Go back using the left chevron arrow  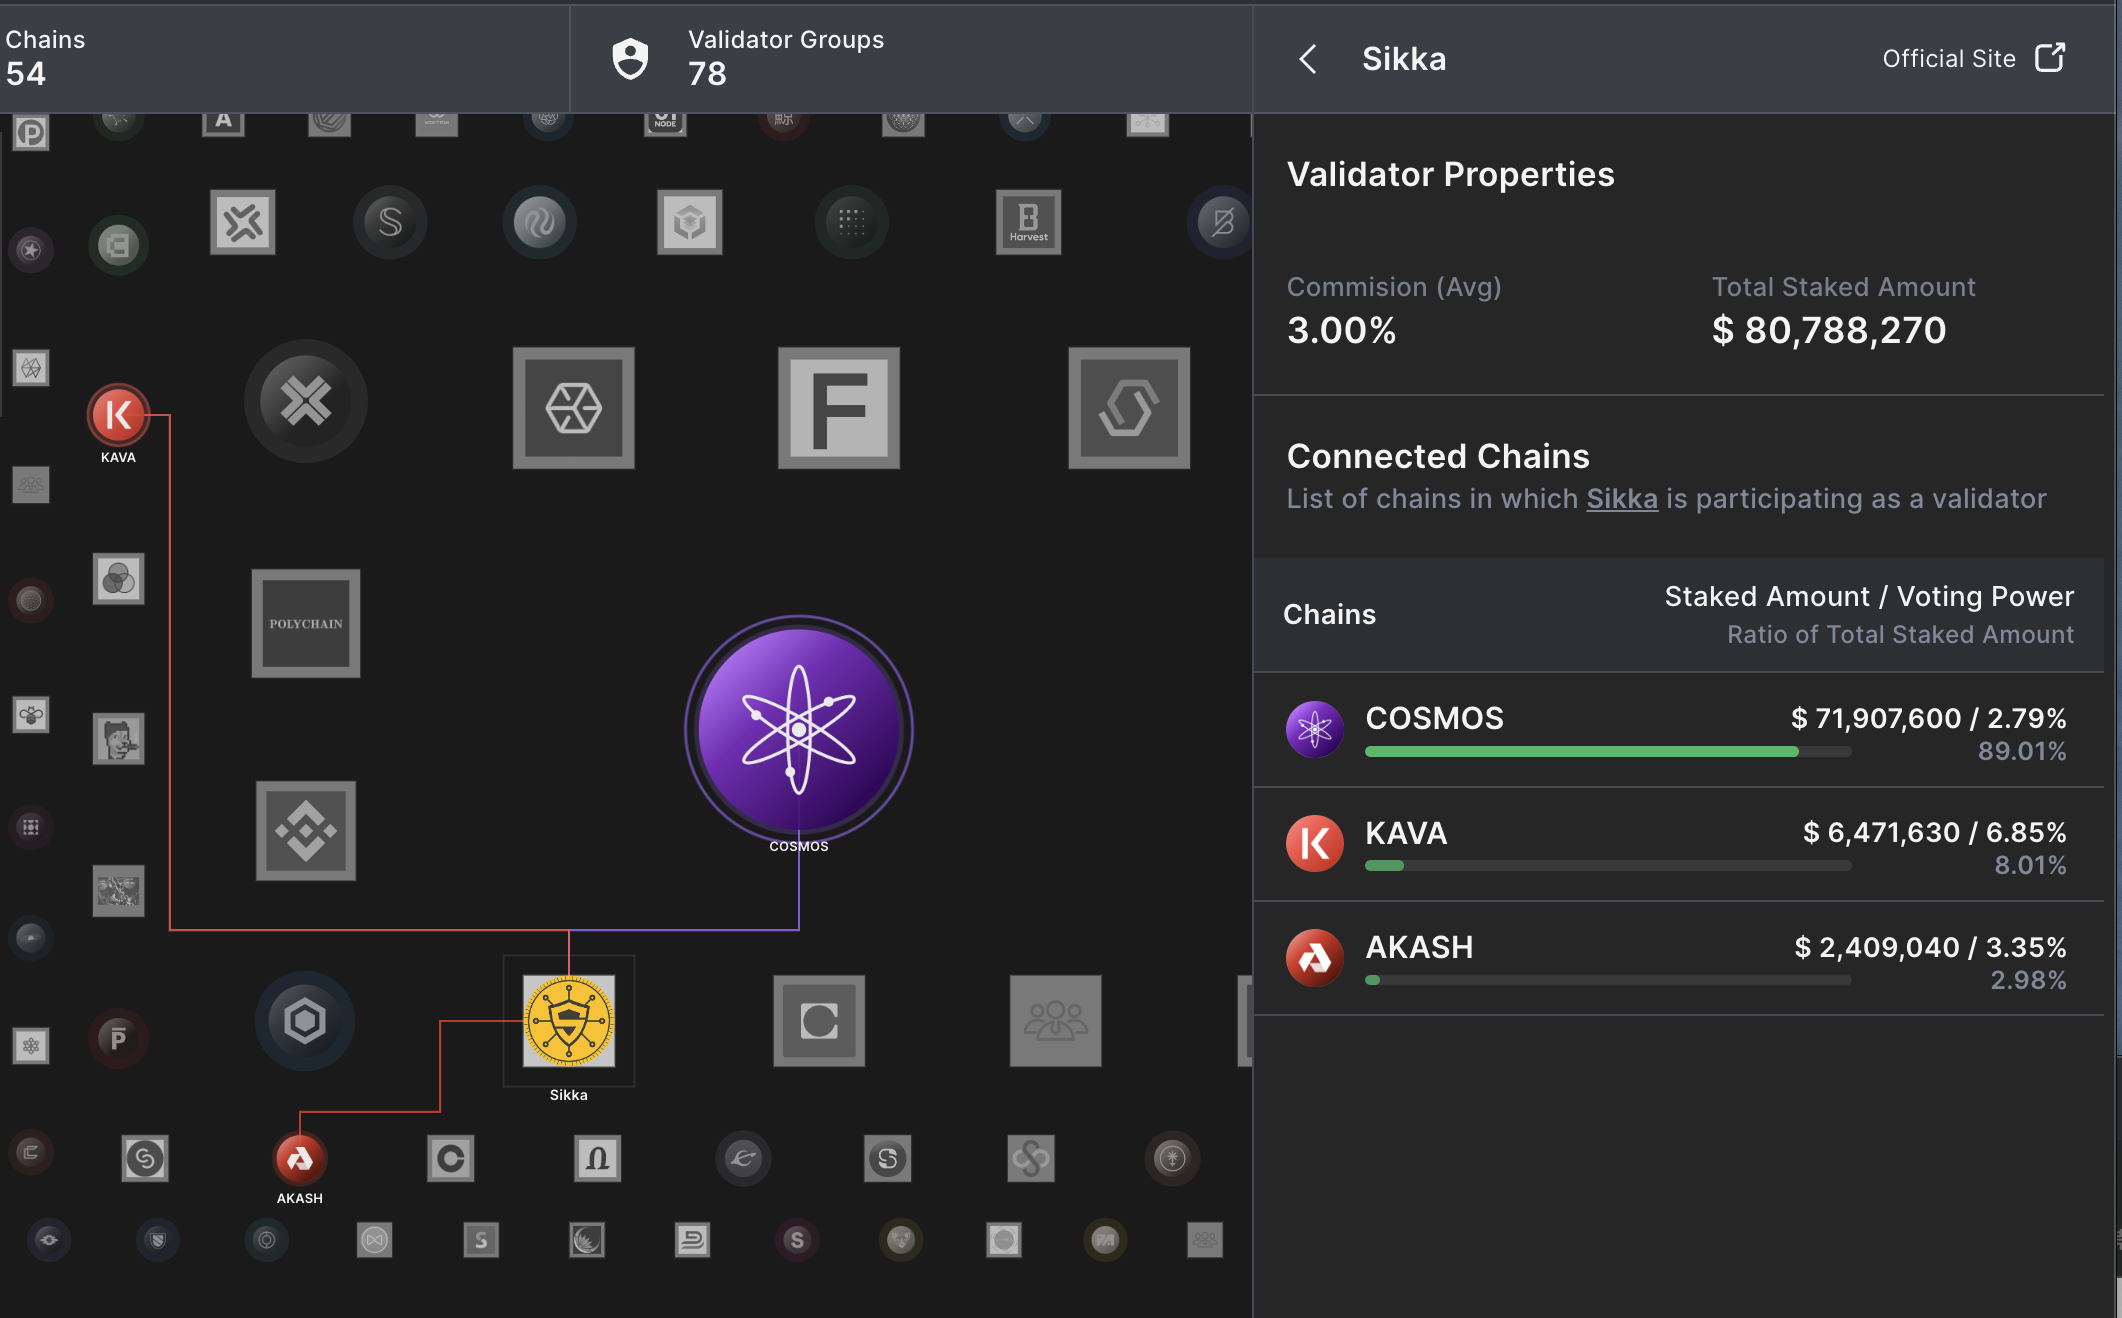(x=1308, y=59)
